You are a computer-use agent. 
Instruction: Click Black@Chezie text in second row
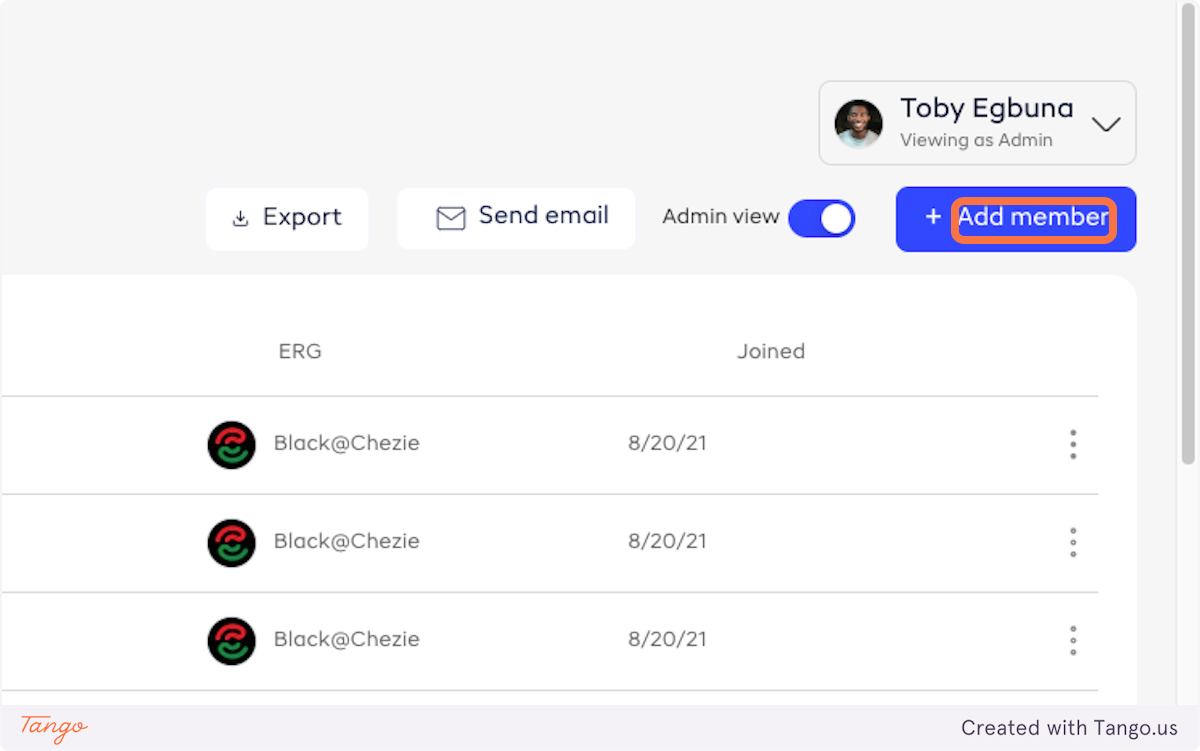point(346,542)
